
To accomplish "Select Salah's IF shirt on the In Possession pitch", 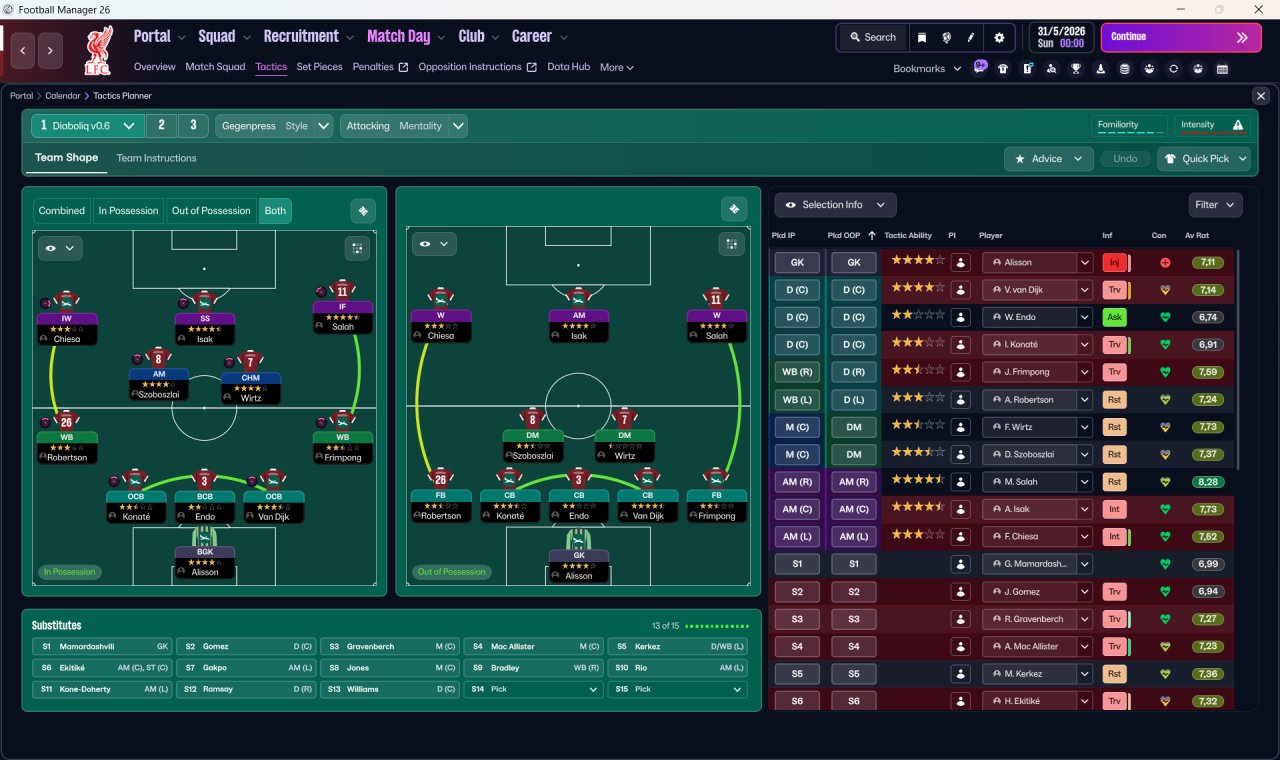I will 343,290.
